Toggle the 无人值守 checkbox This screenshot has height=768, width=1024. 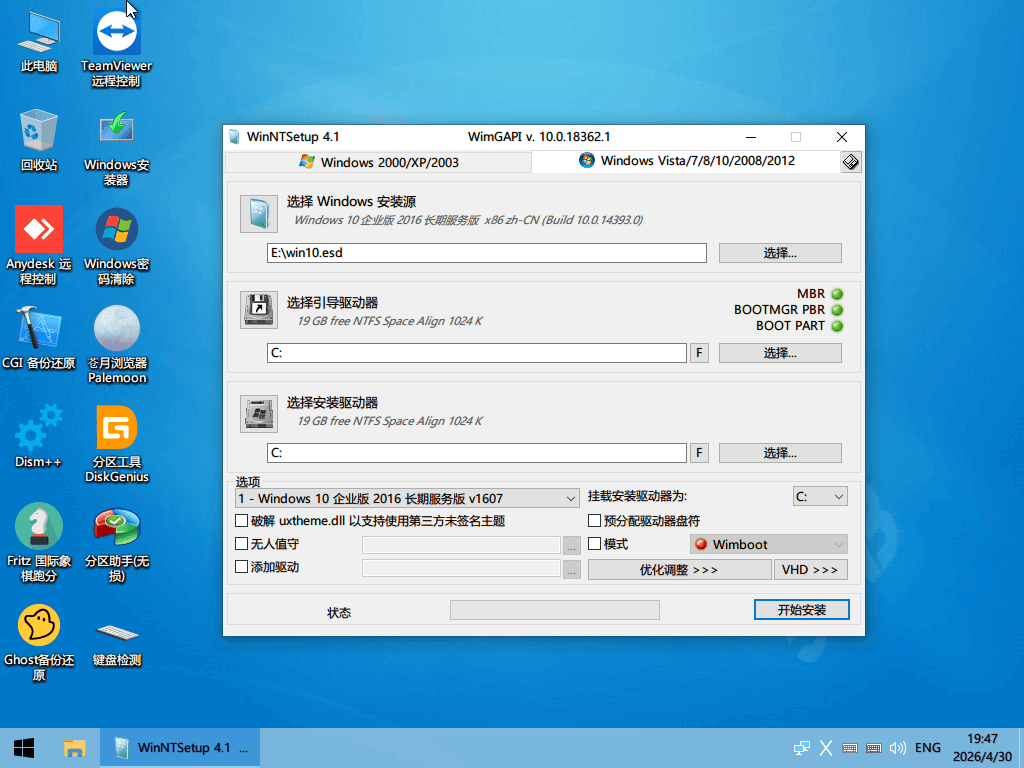point(242,543)
